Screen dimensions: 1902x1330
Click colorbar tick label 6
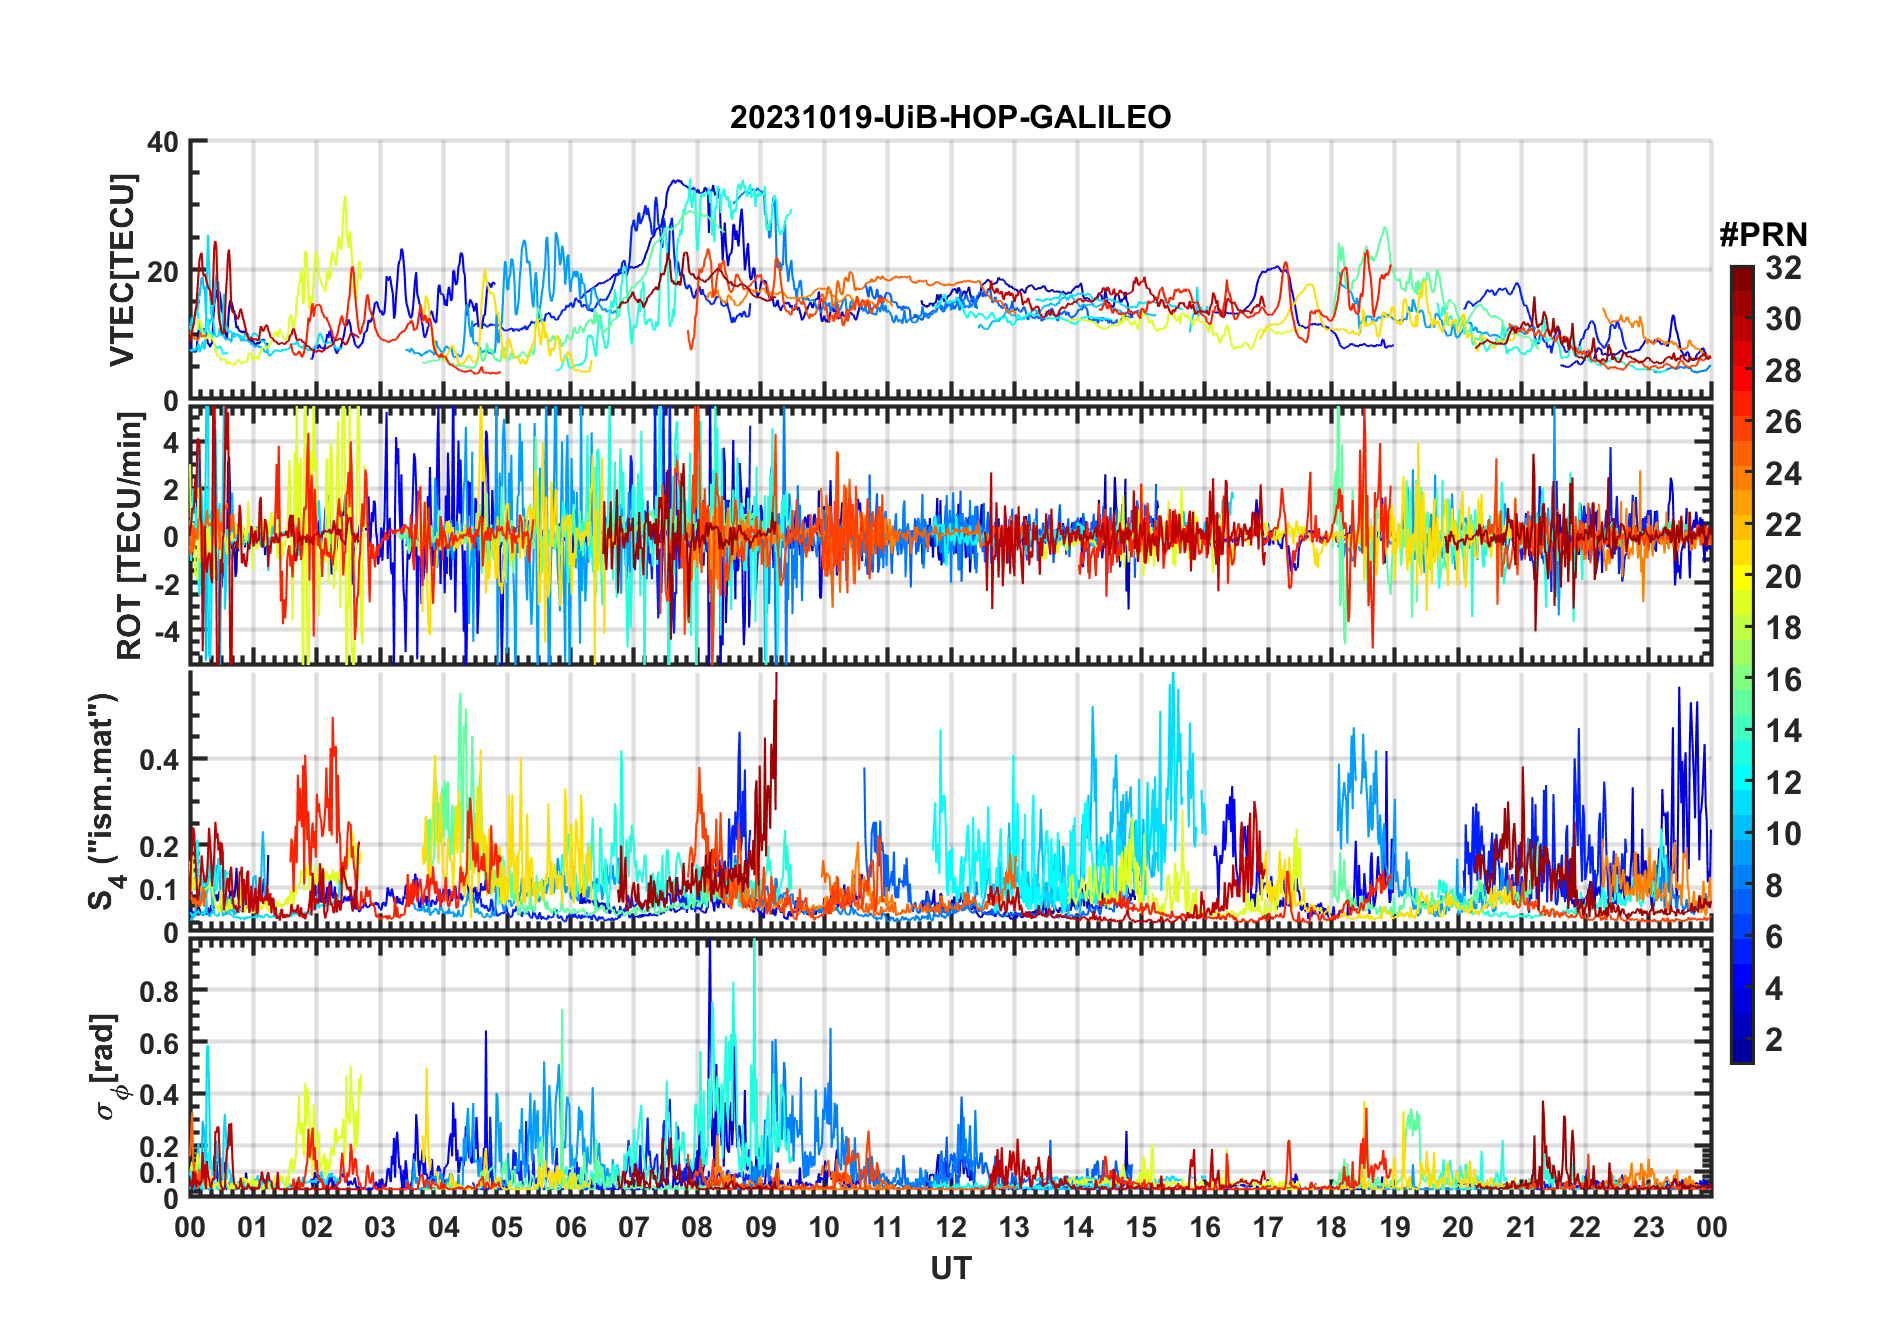pyautogui.click(x=1775, y=937)
